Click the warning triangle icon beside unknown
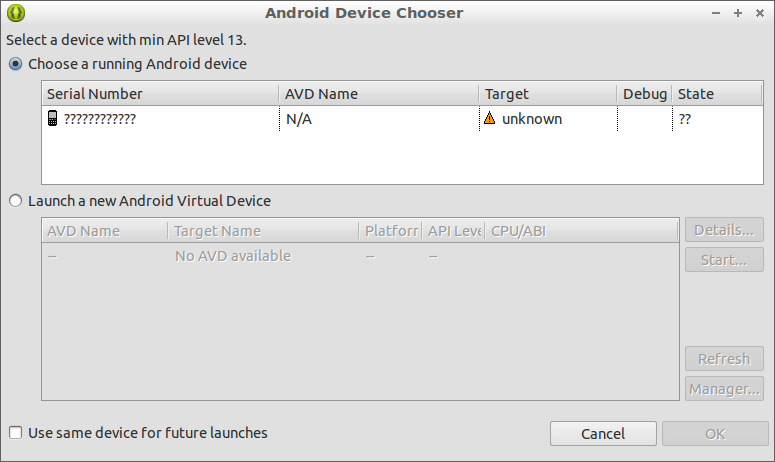775x462 pixels. (x=489, y=119)
